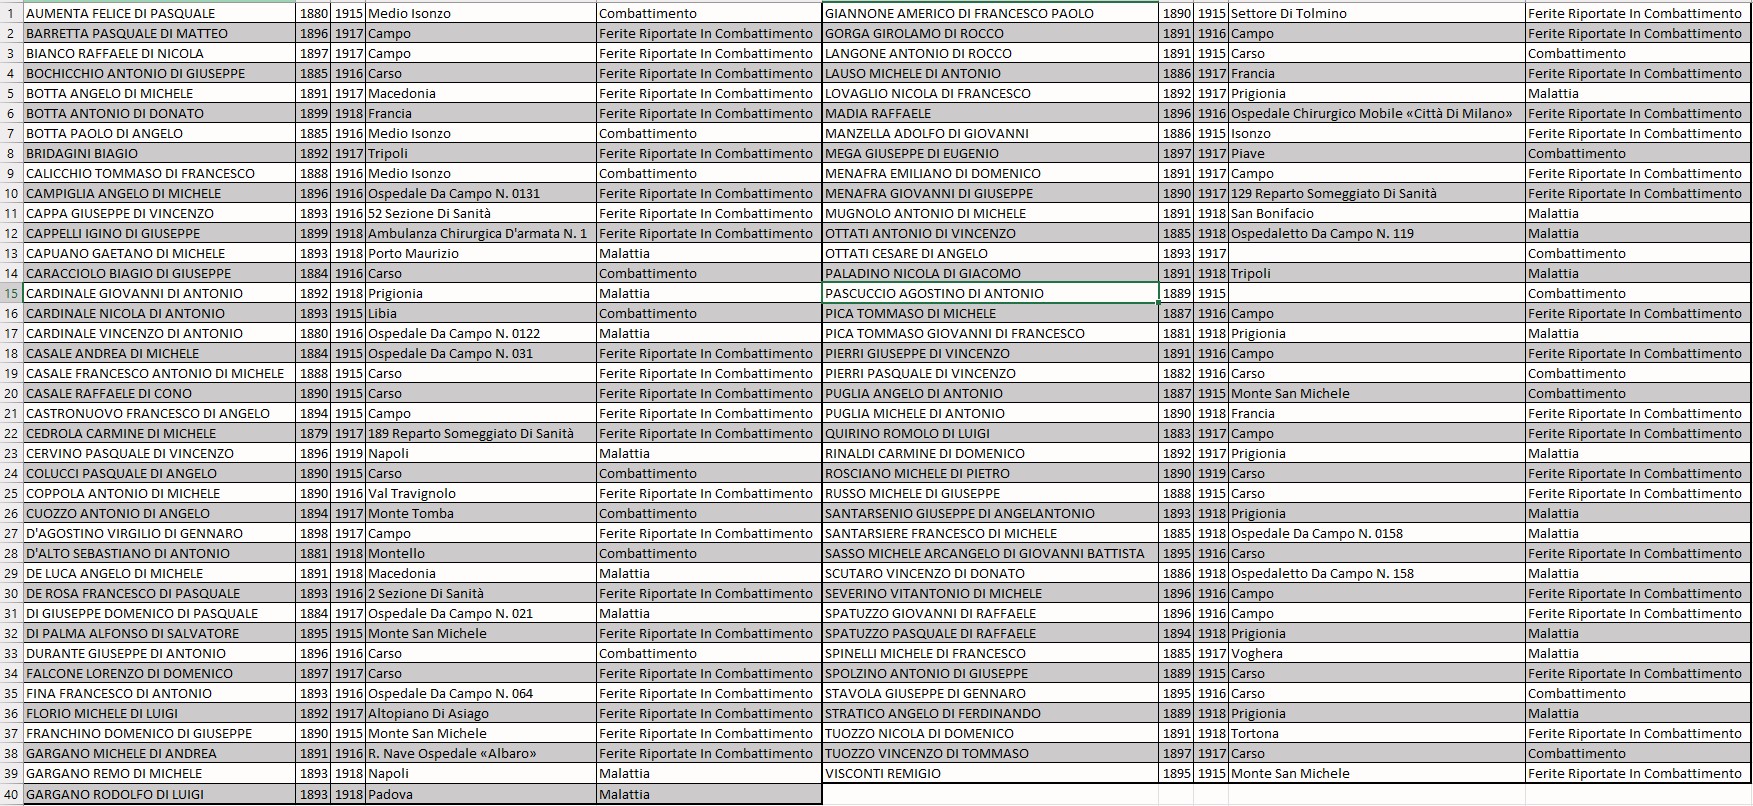
Task: Select cell Ospedale Da Campo N. 031
Action: coord(481,353)
